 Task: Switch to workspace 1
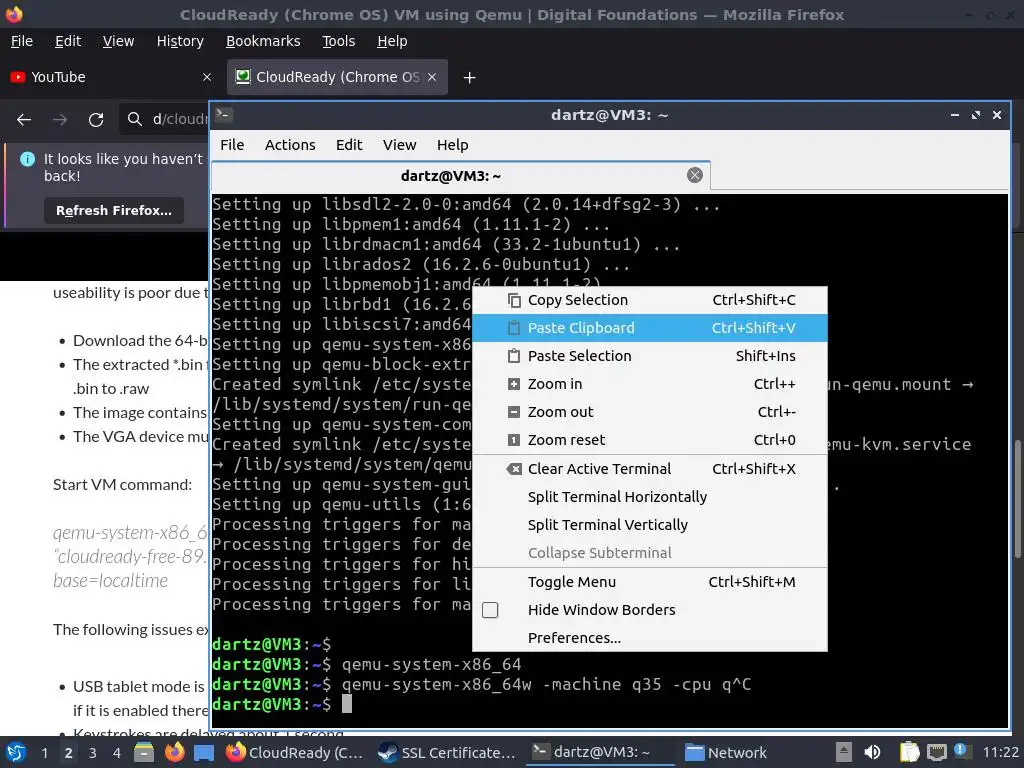(x=44, y=752)
